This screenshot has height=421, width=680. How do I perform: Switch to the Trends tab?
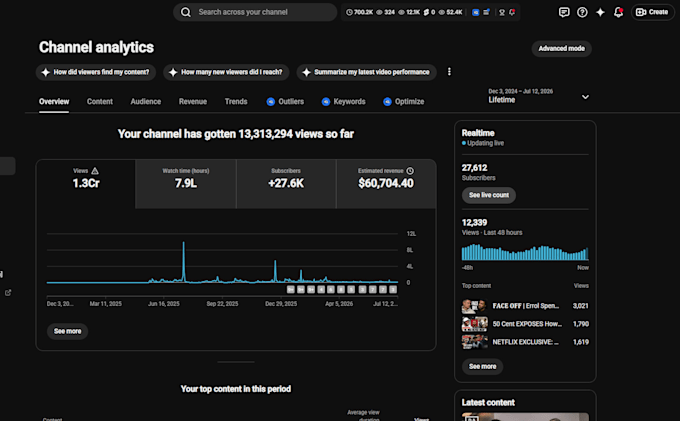coord(236,101)
